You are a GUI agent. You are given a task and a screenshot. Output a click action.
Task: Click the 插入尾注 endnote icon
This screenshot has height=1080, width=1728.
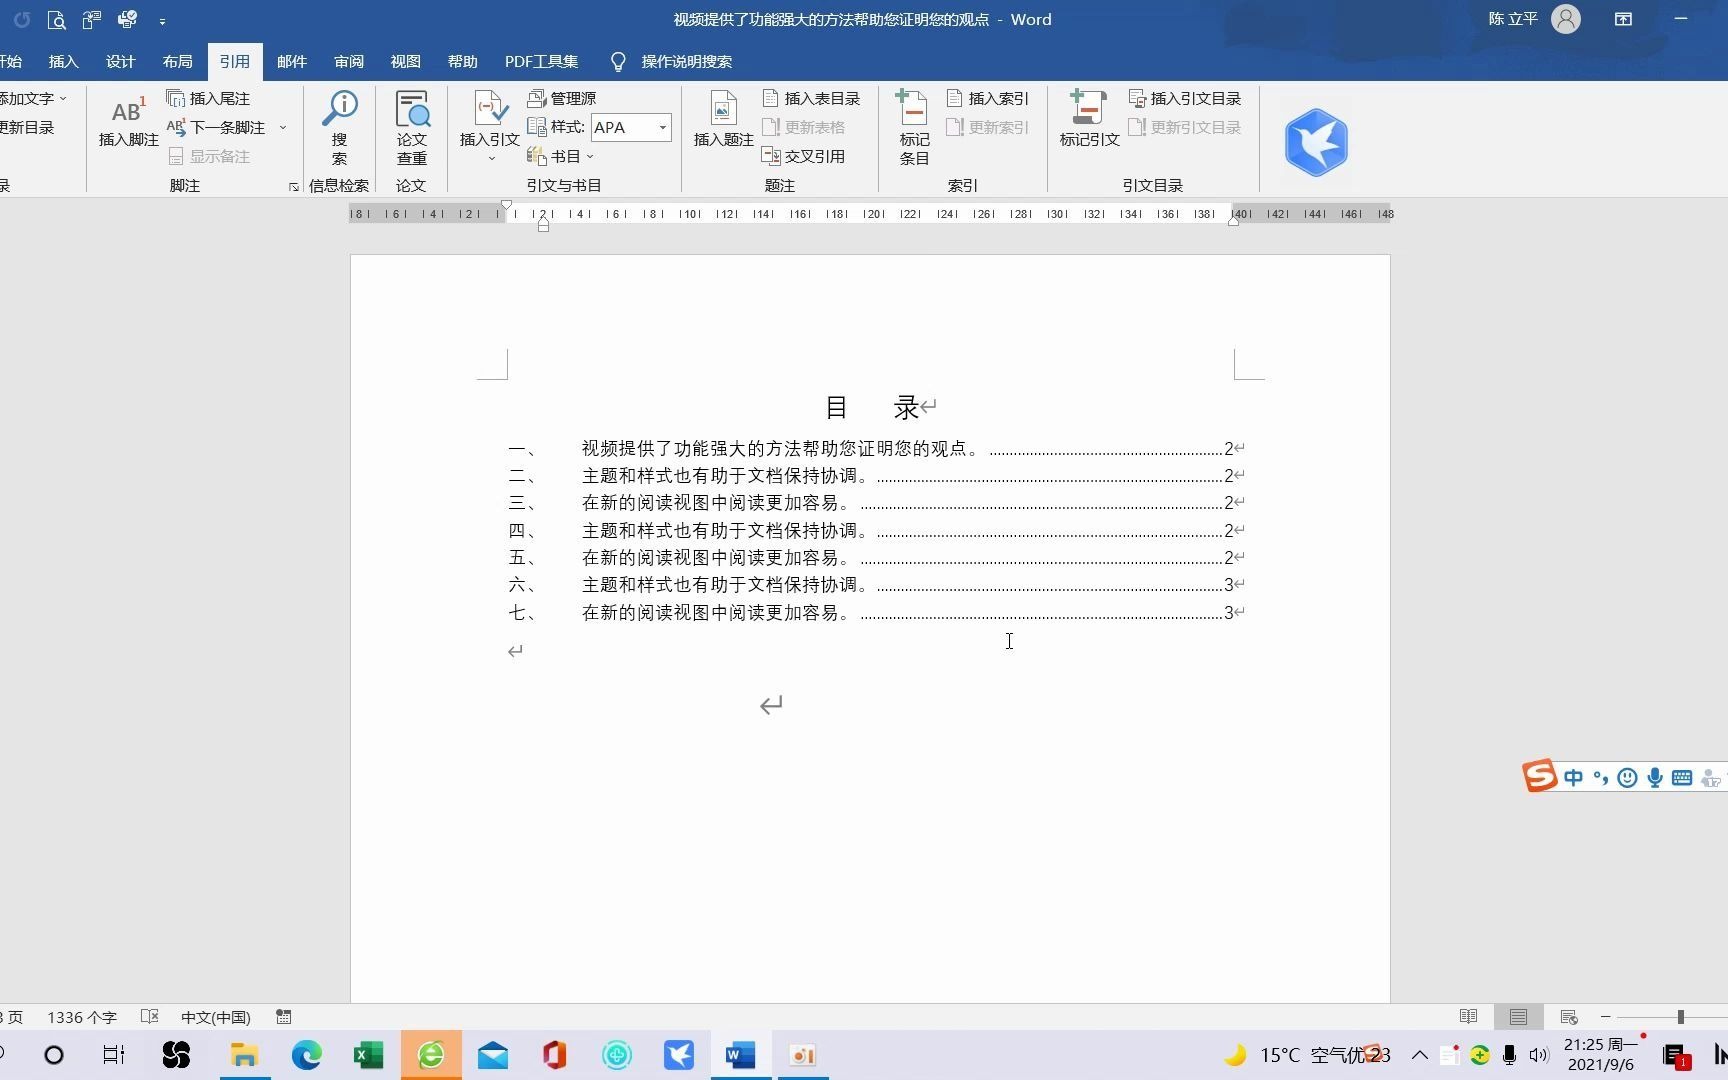tap(208, 98)
